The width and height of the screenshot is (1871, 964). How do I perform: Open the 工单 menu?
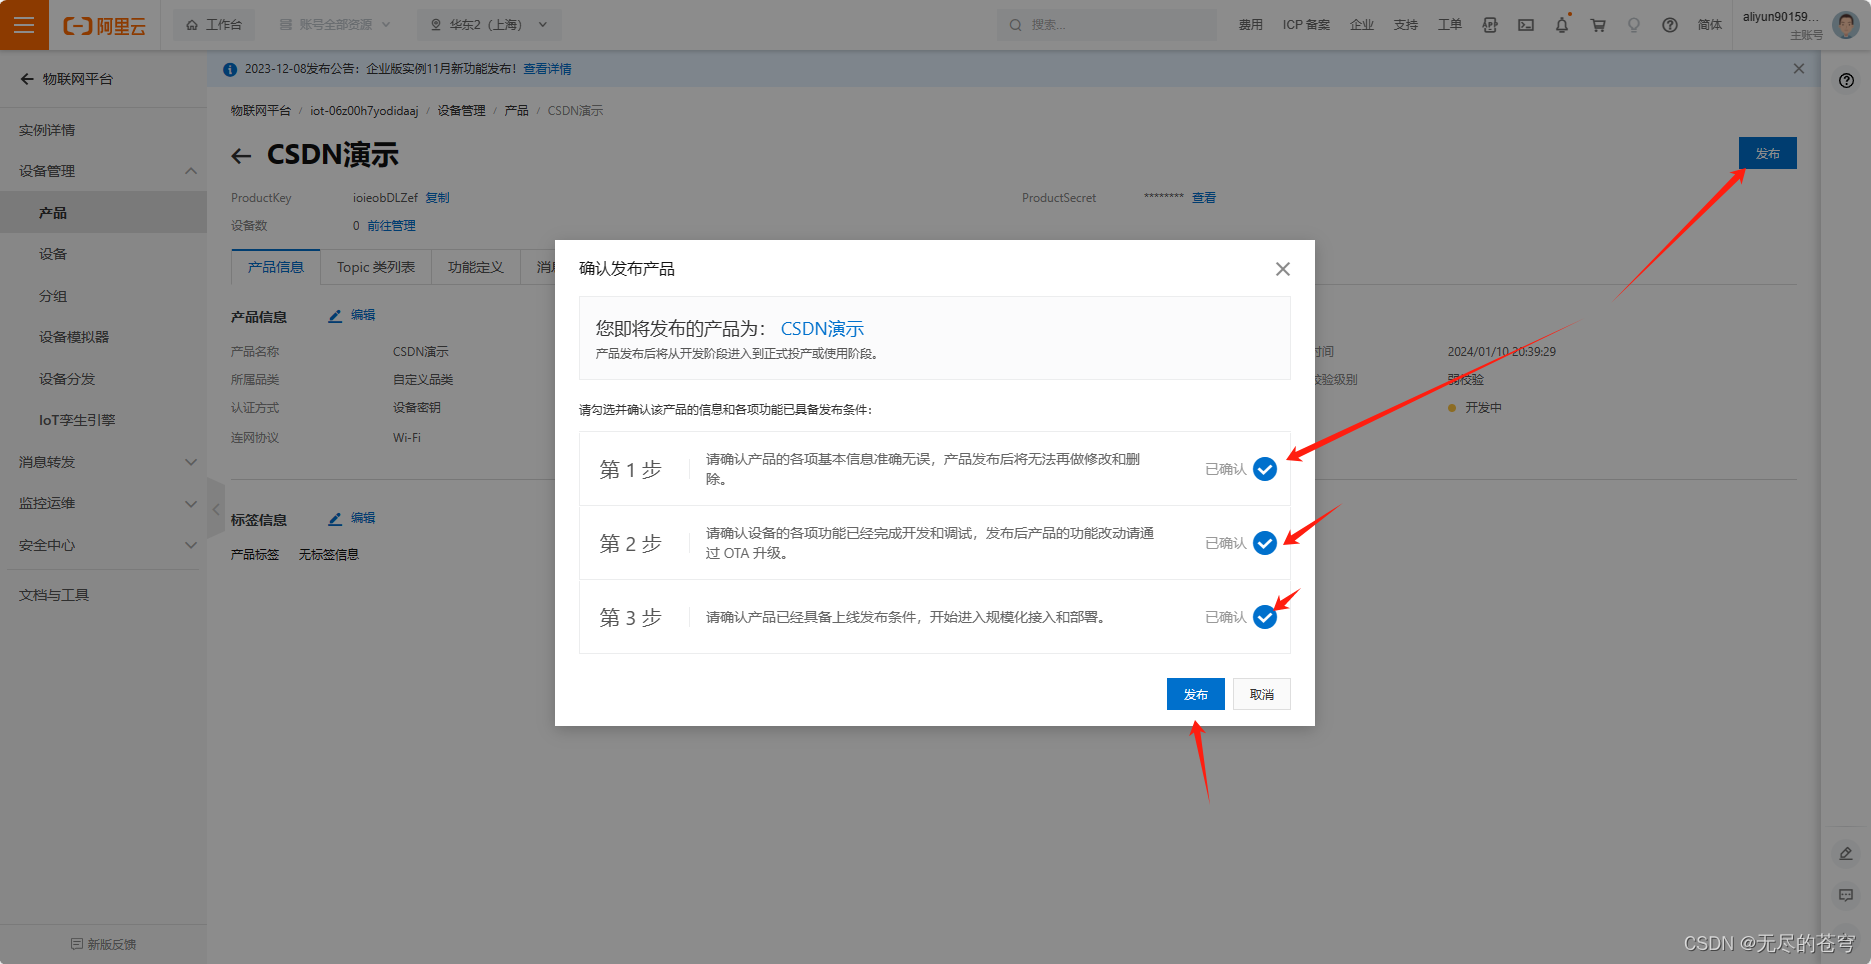point(1449,25)
